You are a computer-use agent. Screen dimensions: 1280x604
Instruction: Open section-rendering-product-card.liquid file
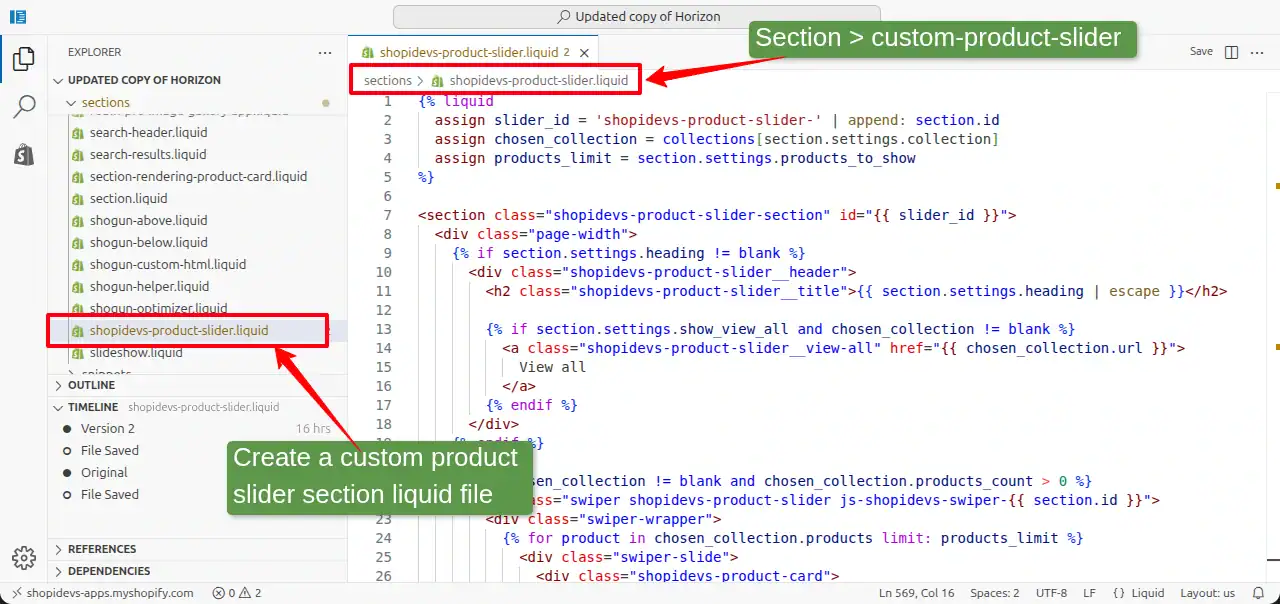pyautogui.click(x=198, y=176)
